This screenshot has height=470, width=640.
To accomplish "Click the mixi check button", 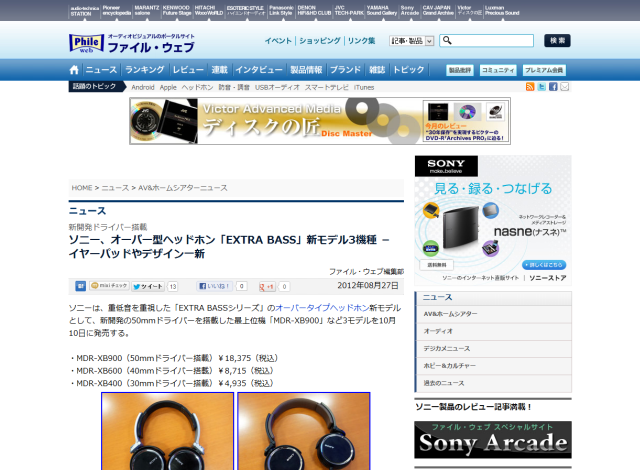I will pos(109,286).
